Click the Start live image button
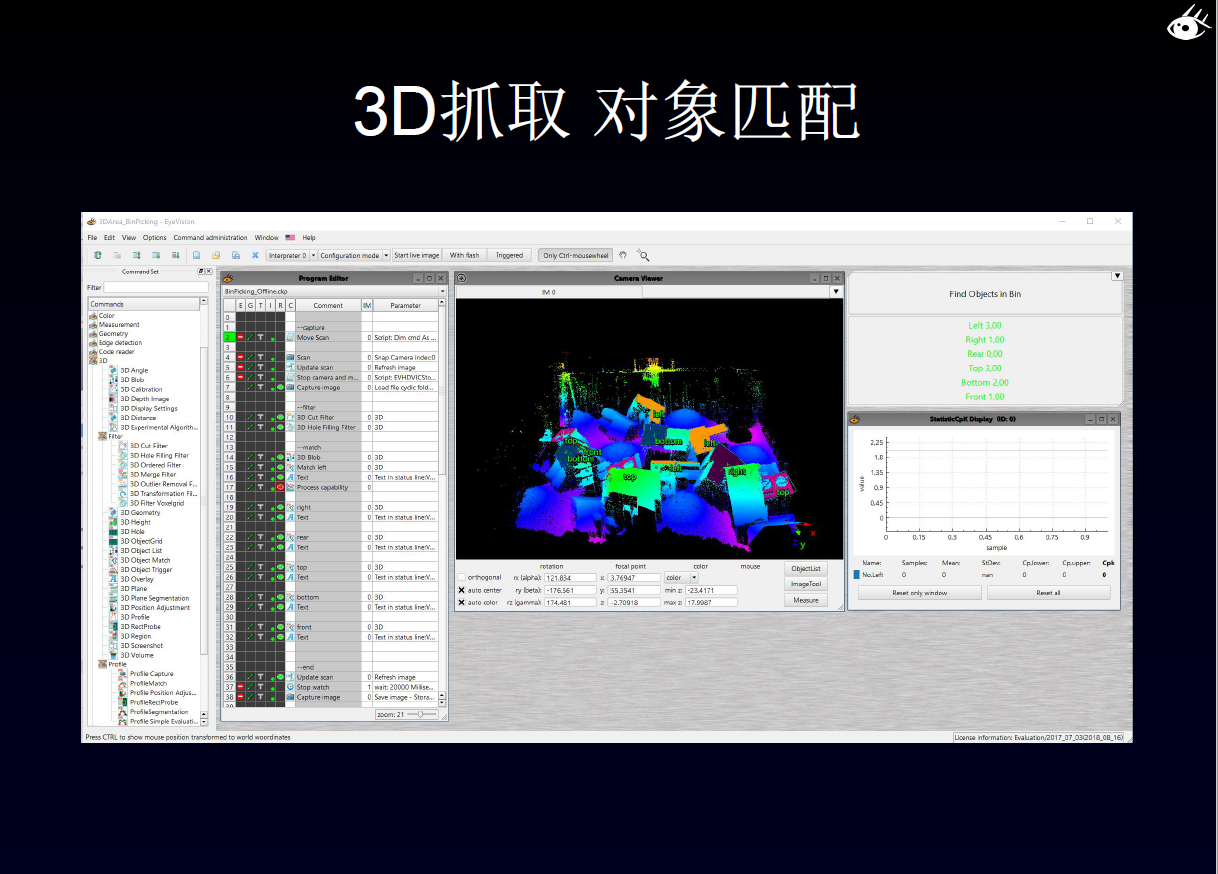1218x874 pixels. coord(416,255)
